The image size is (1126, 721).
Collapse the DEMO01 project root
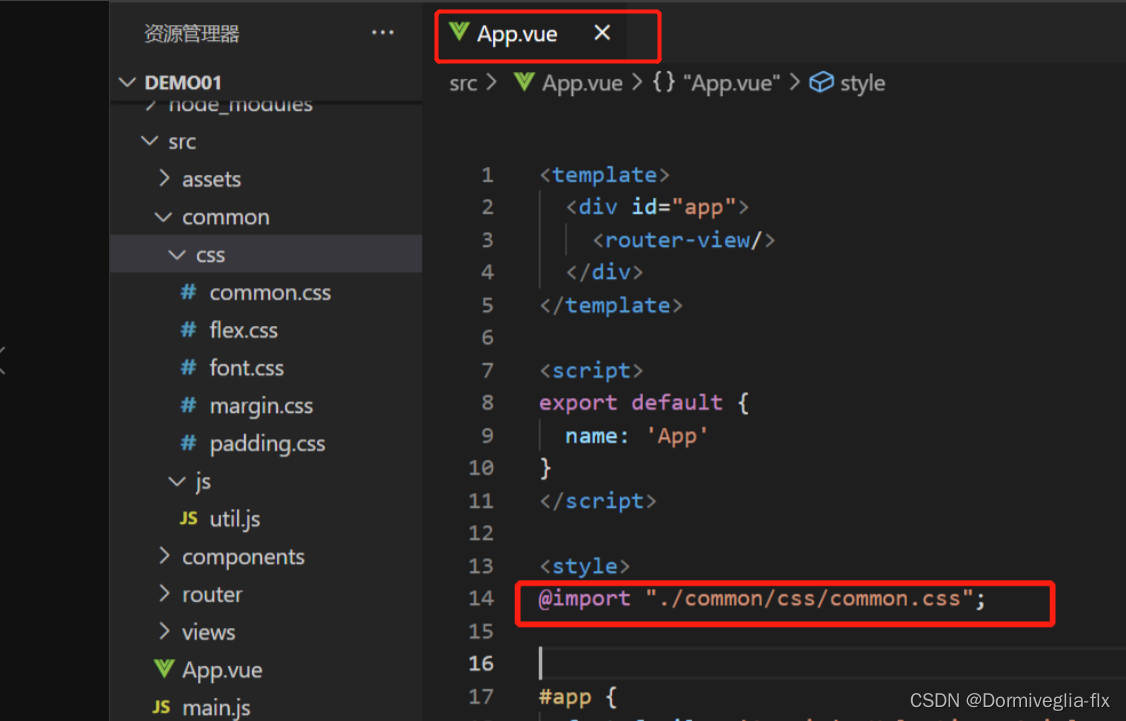point(127,83)
